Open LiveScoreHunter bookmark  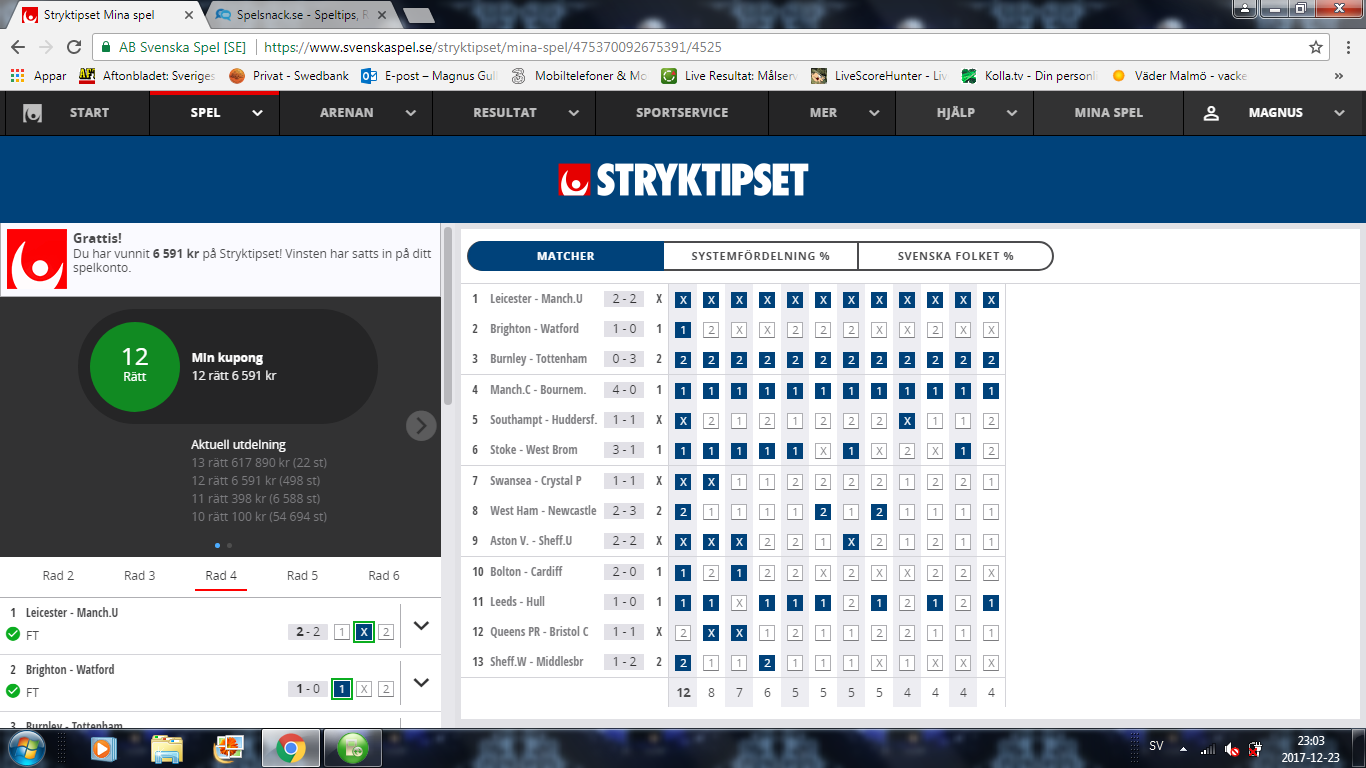click(879, 75)
